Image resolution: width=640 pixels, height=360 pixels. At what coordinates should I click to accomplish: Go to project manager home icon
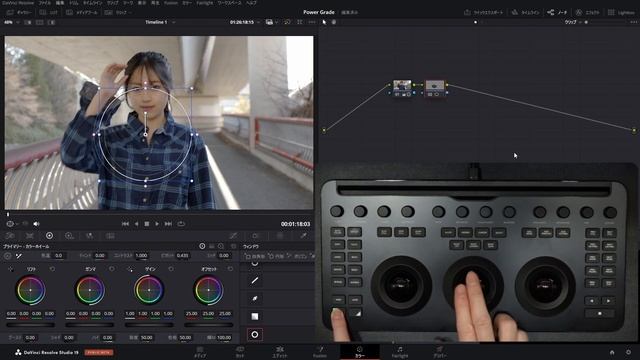(x=612, y=352)
